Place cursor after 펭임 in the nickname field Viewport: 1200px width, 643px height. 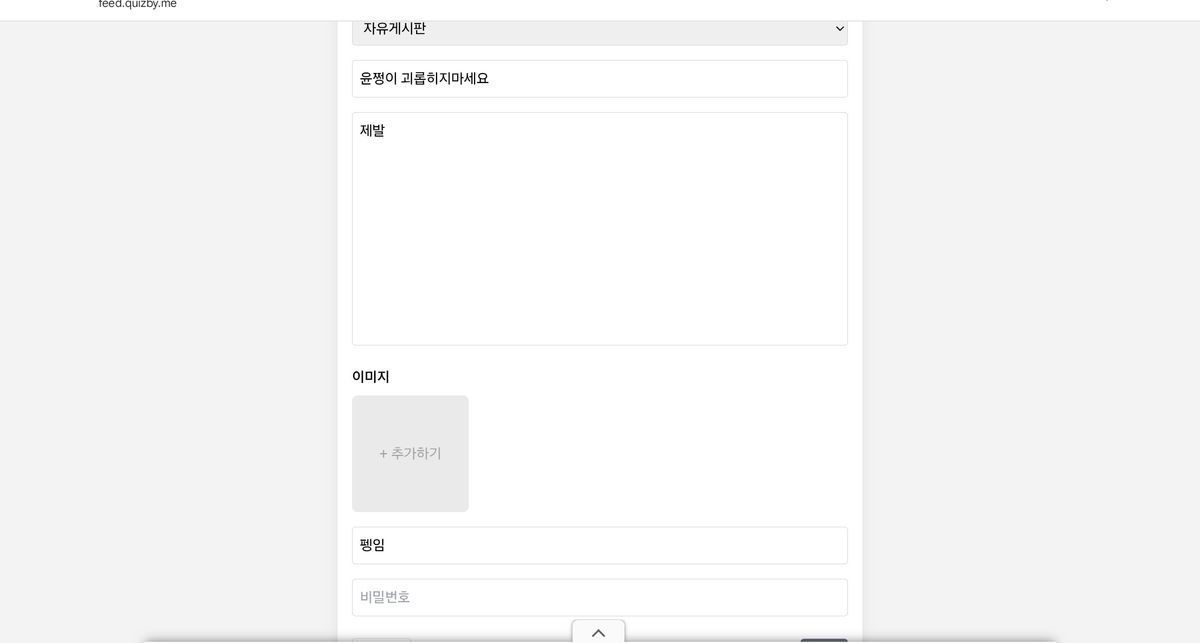pos(386,546)
